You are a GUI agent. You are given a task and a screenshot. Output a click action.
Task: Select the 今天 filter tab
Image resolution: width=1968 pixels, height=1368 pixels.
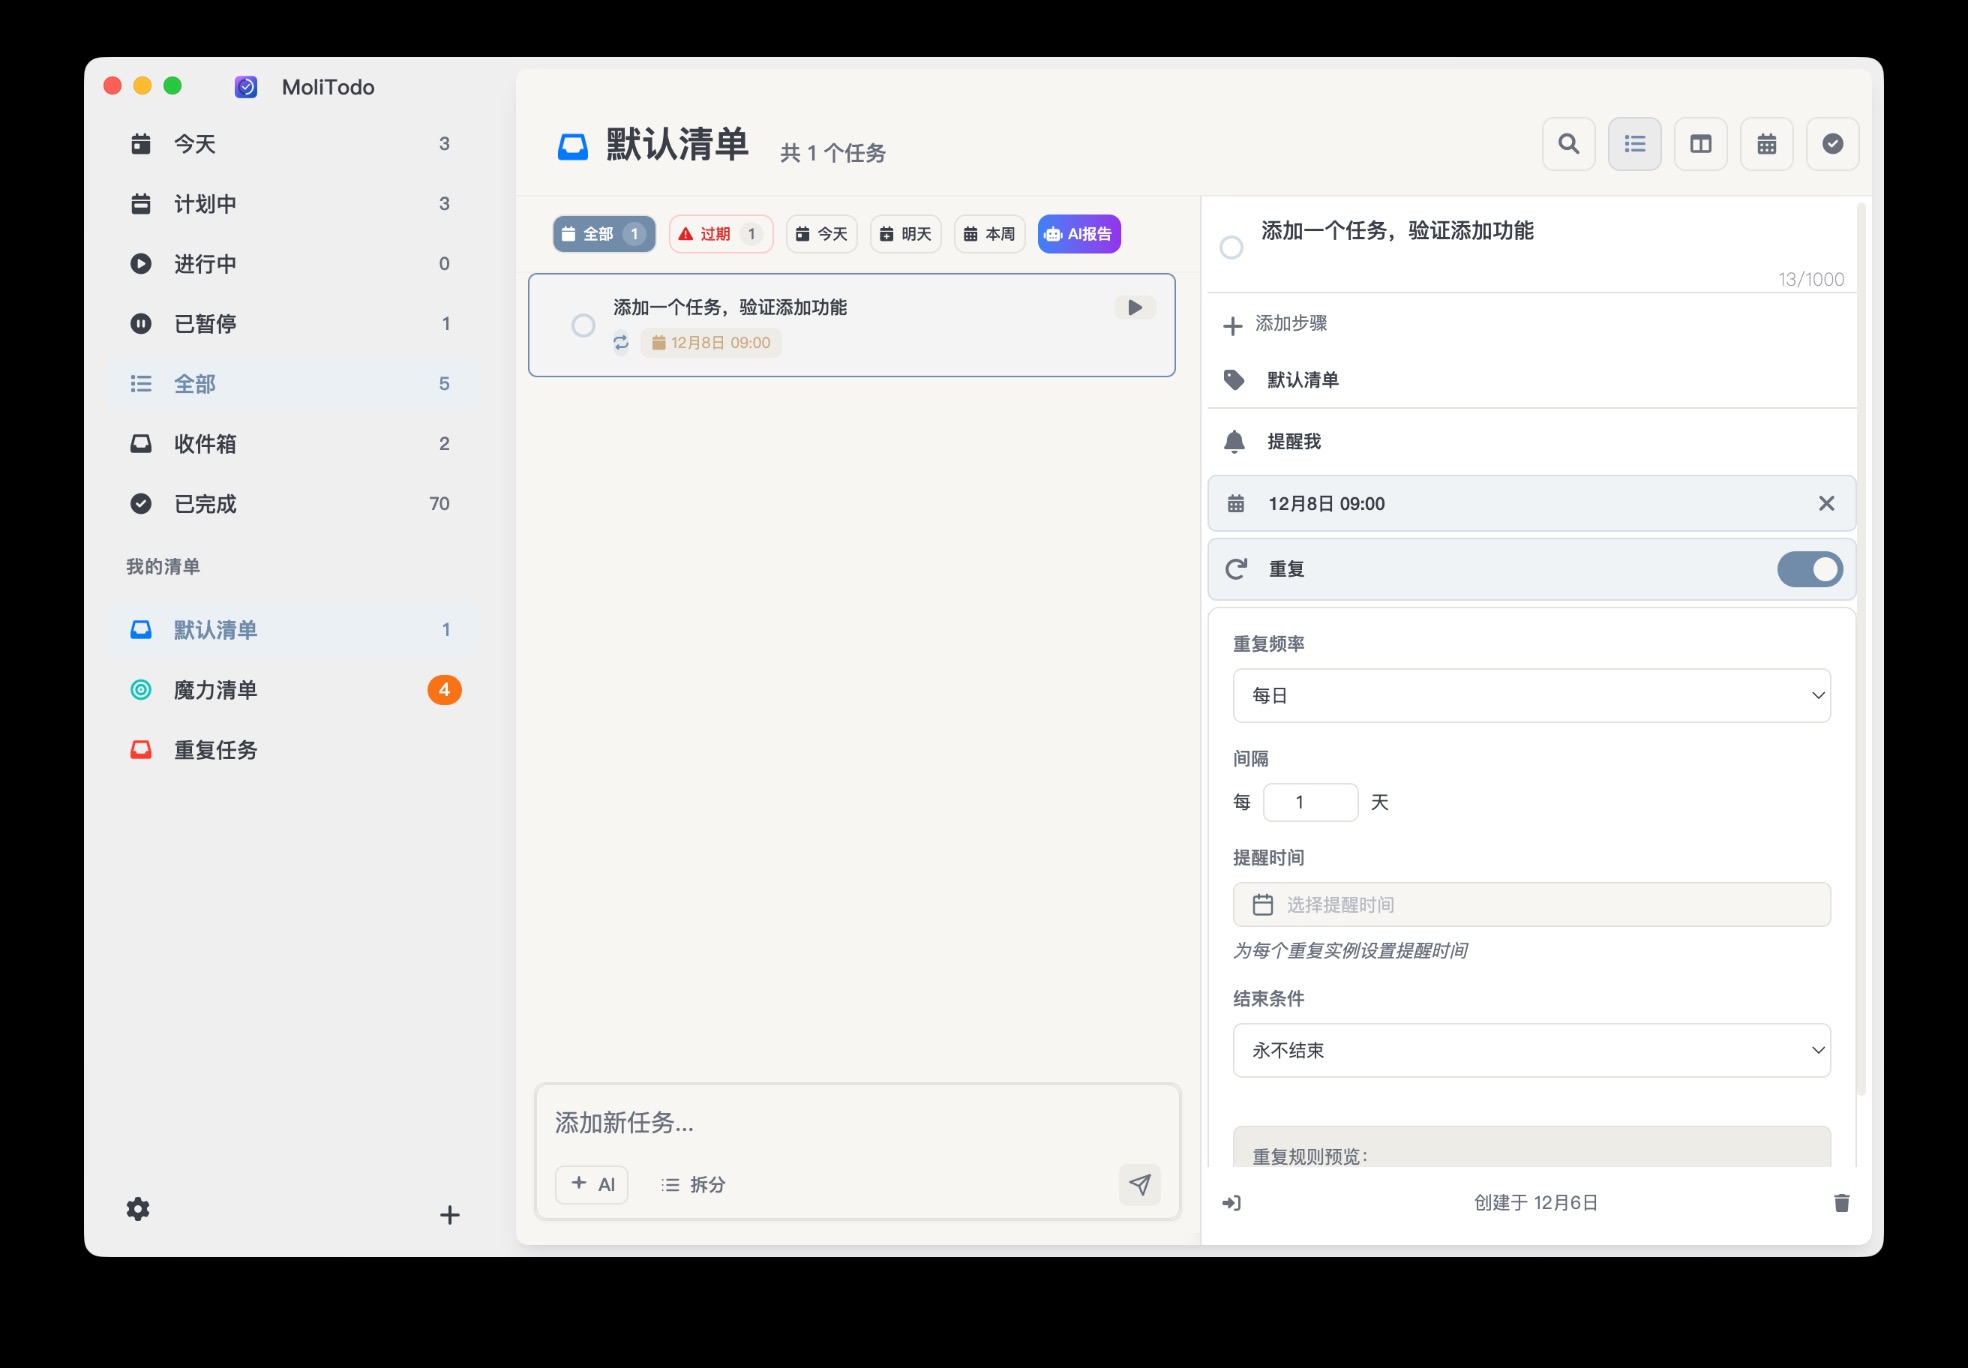(821, 234)
